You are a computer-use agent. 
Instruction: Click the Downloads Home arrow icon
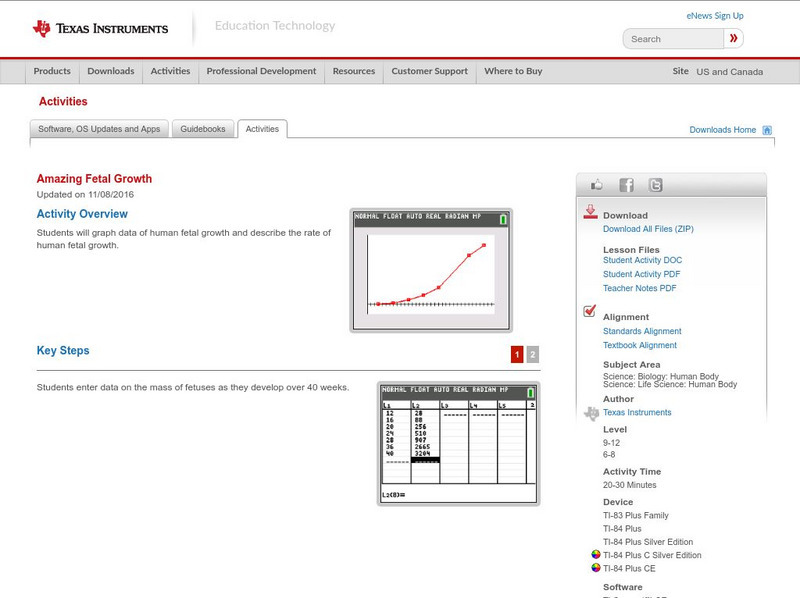click(766, 130)
